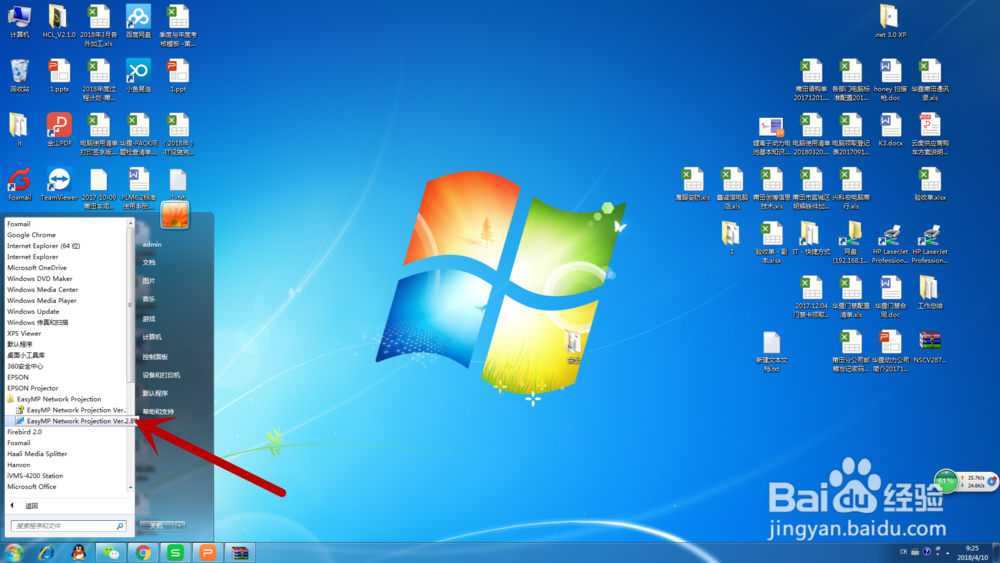
Task: Select the 网盘 (192.168.1... network shortcut
Action: point(851,242)
